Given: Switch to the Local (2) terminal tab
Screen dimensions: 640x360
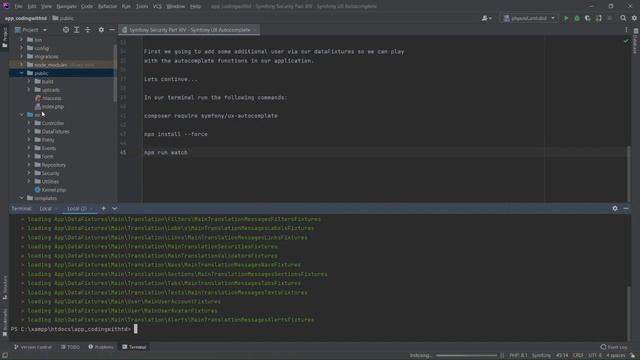Looking at the screenshot, I should 77,209.
